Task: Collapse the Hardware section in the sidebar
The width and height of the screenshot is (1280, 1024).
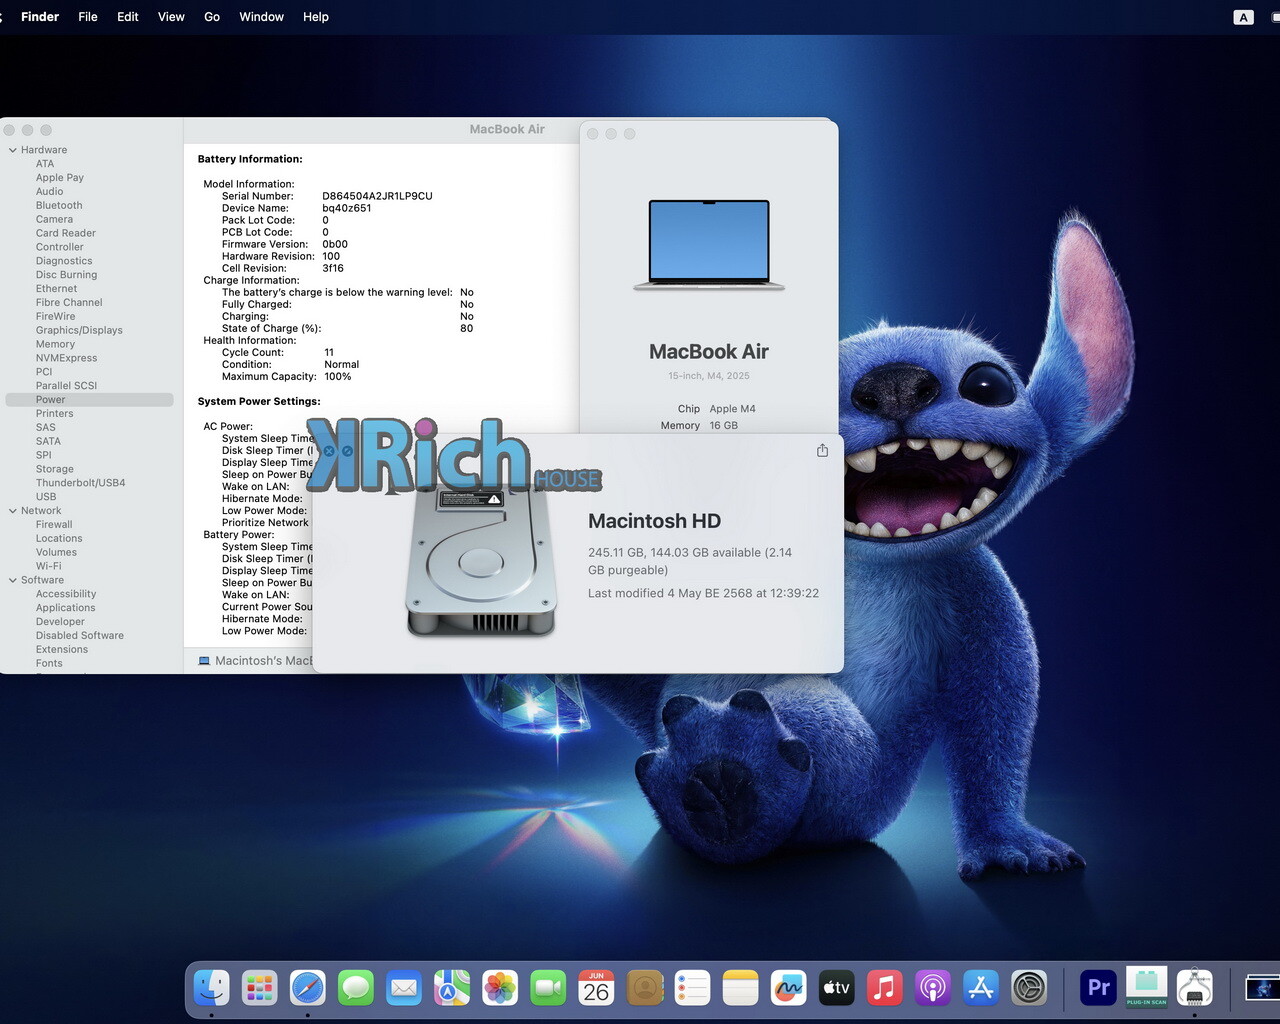Action: point(13,150)
